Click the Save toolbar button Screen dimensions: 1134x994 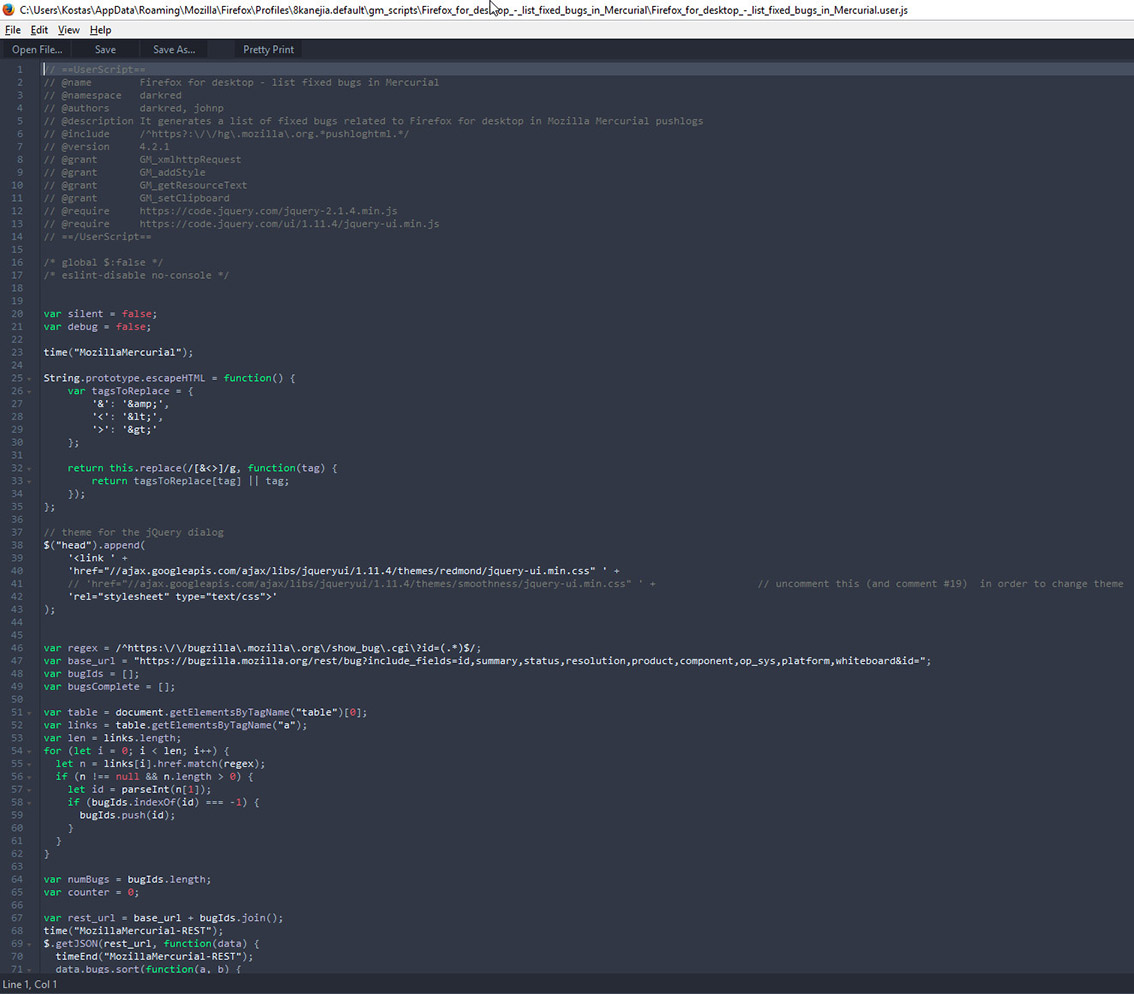(105, 49)
